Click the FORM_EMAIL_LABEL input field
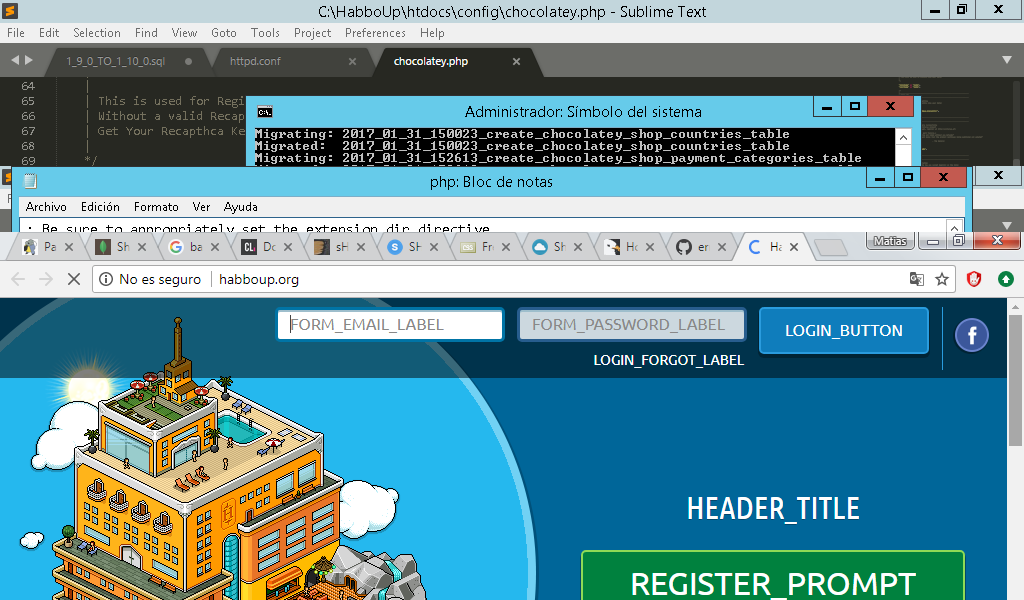 391,324
